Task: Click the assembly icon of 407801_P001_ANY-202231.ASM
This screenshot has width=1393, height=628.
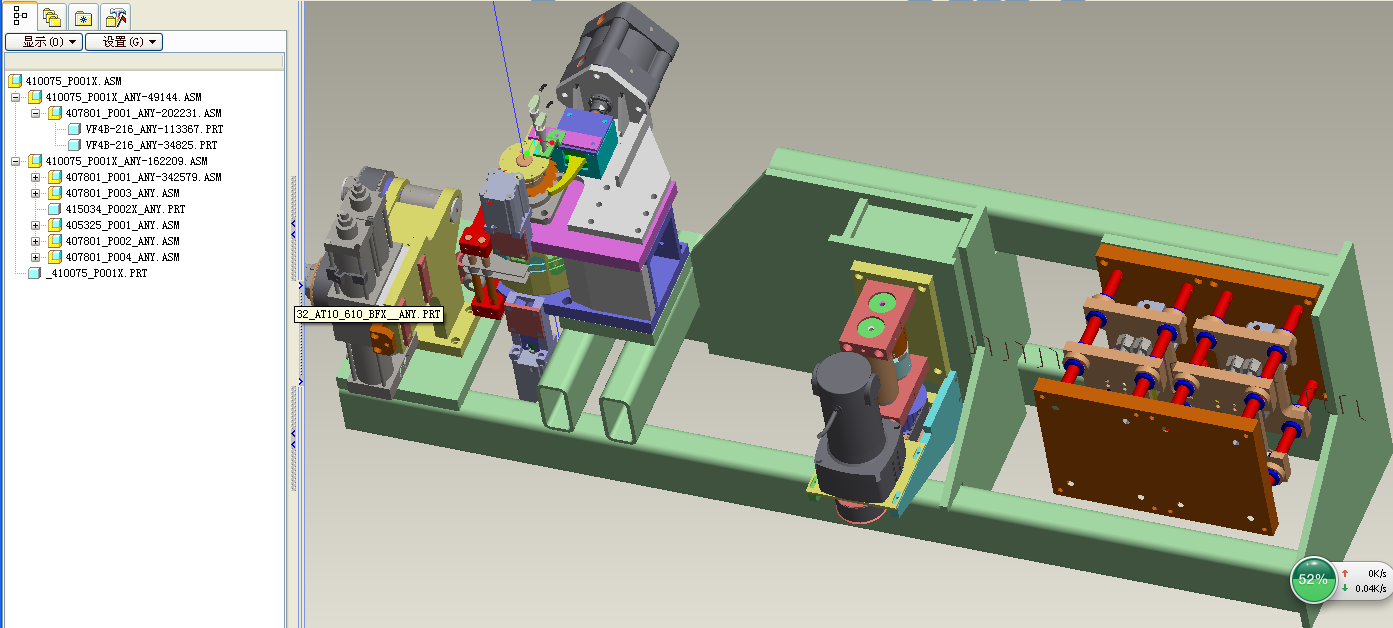Action: tap(54, 113)
